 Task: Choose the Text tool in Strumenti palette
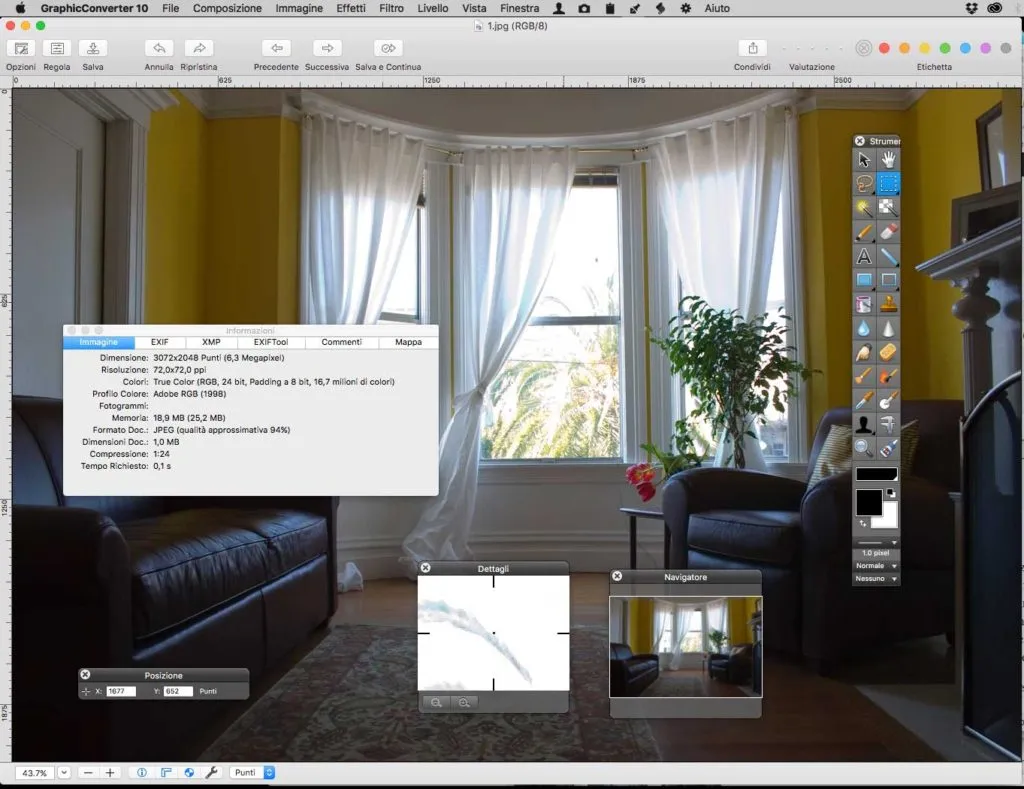(864, 256)
